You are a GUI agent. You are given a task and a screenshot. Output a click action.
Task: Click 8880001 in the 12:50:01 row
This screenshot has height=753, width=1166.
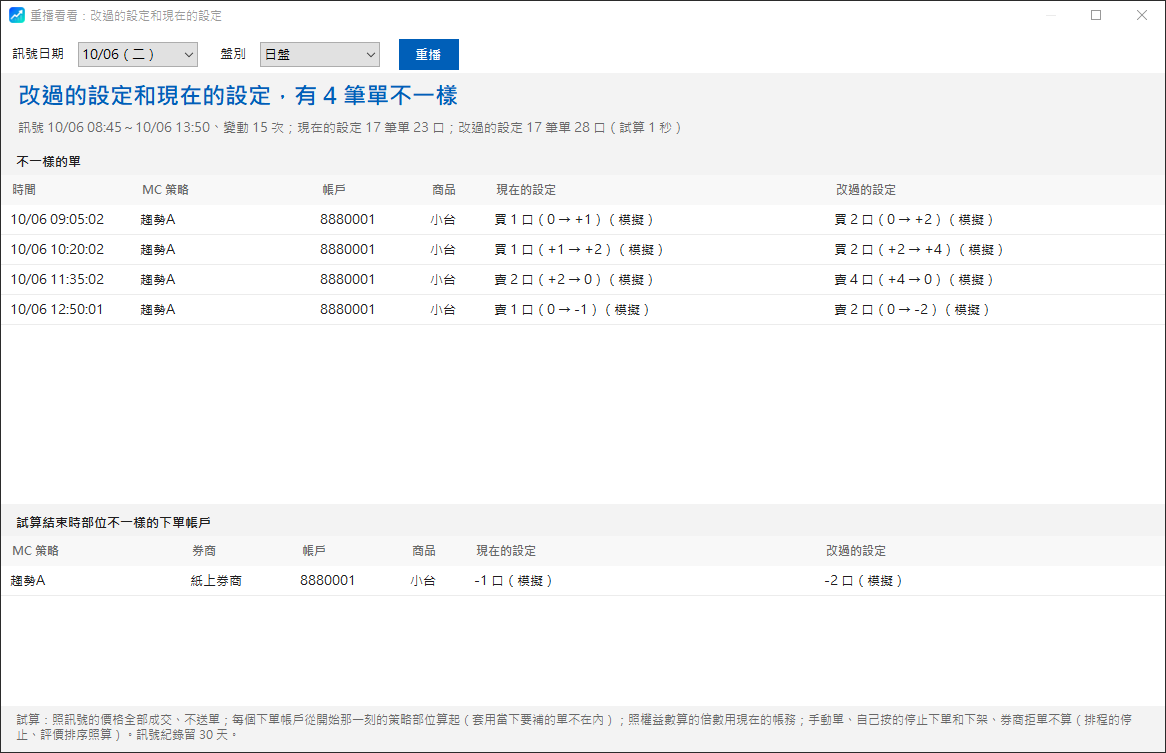click(x=347, y=309)
